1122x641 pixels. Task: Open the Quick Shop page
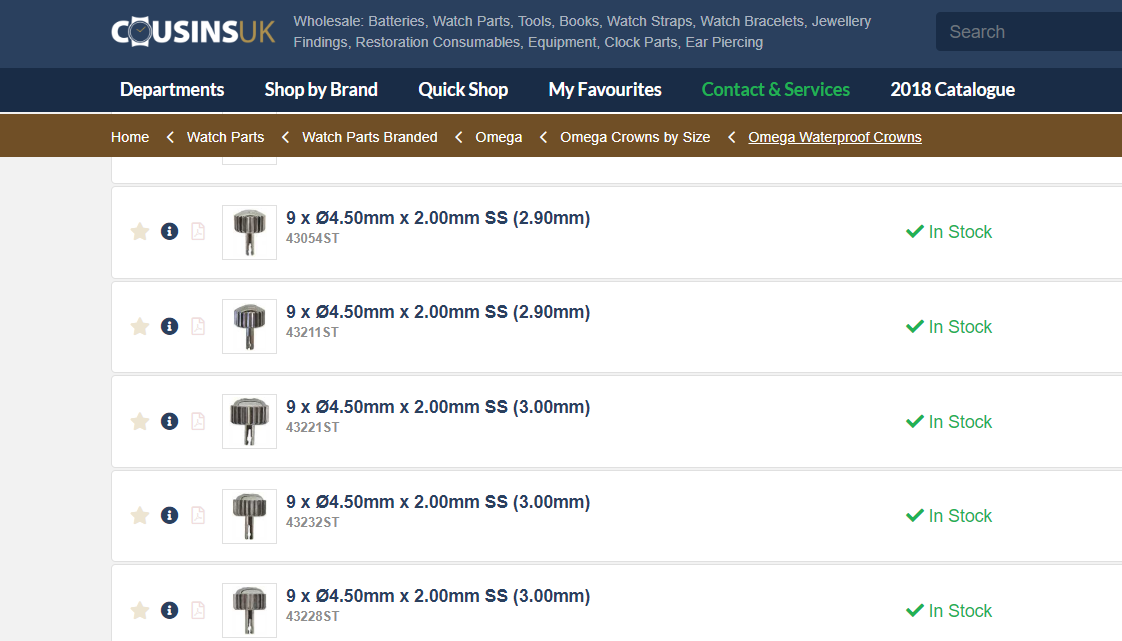click(x=463, y=90)
